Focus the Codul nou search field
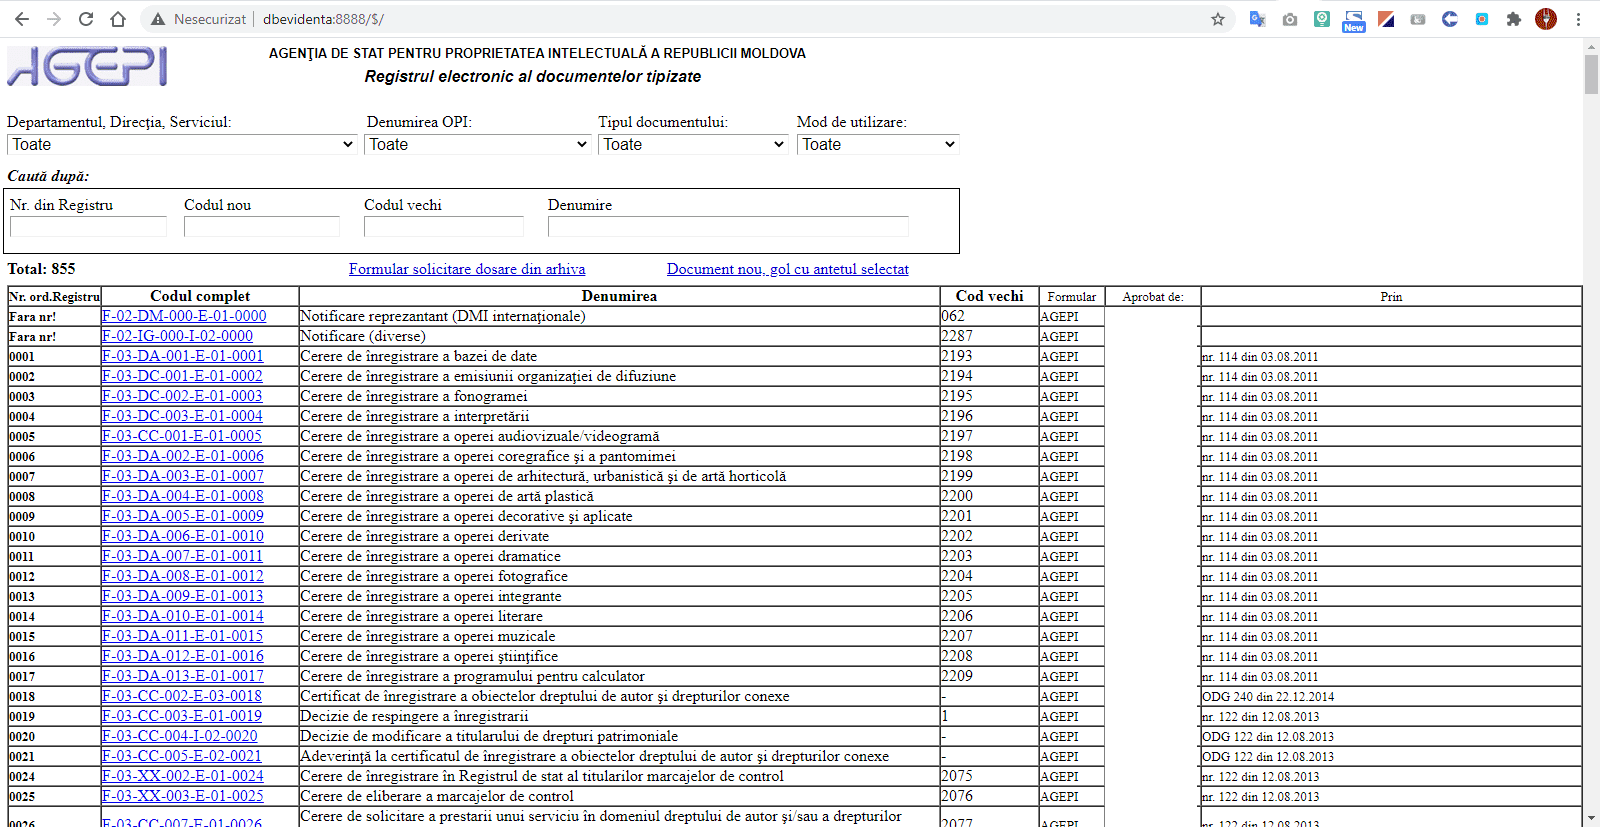This screenshot has width=1600, height=832. click(x=262, y=226)
